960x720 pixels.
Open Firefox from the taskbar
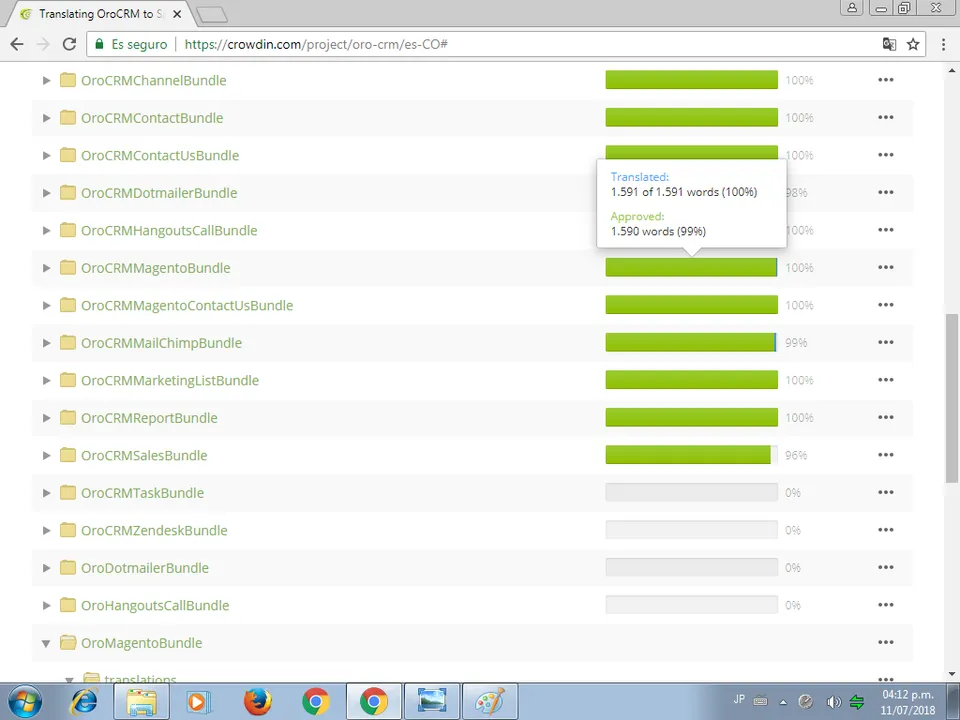[257, 702]
